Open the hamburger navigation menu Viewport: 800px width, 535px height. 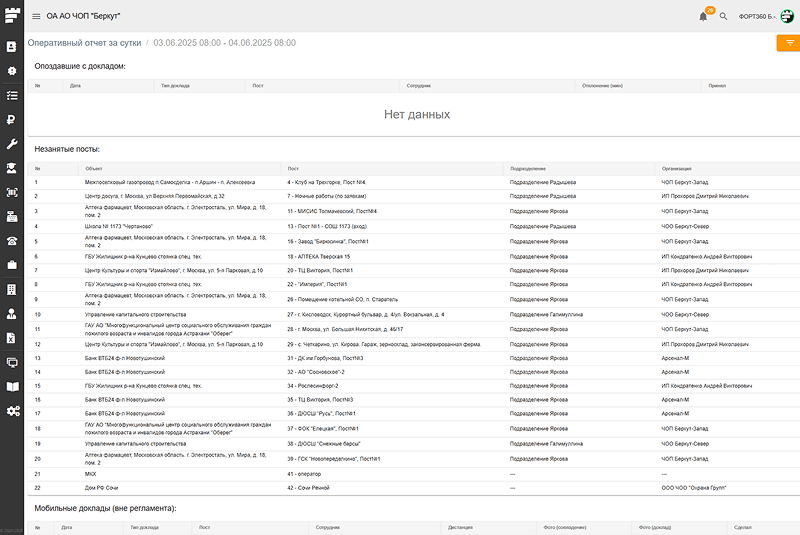click(36, 16)
